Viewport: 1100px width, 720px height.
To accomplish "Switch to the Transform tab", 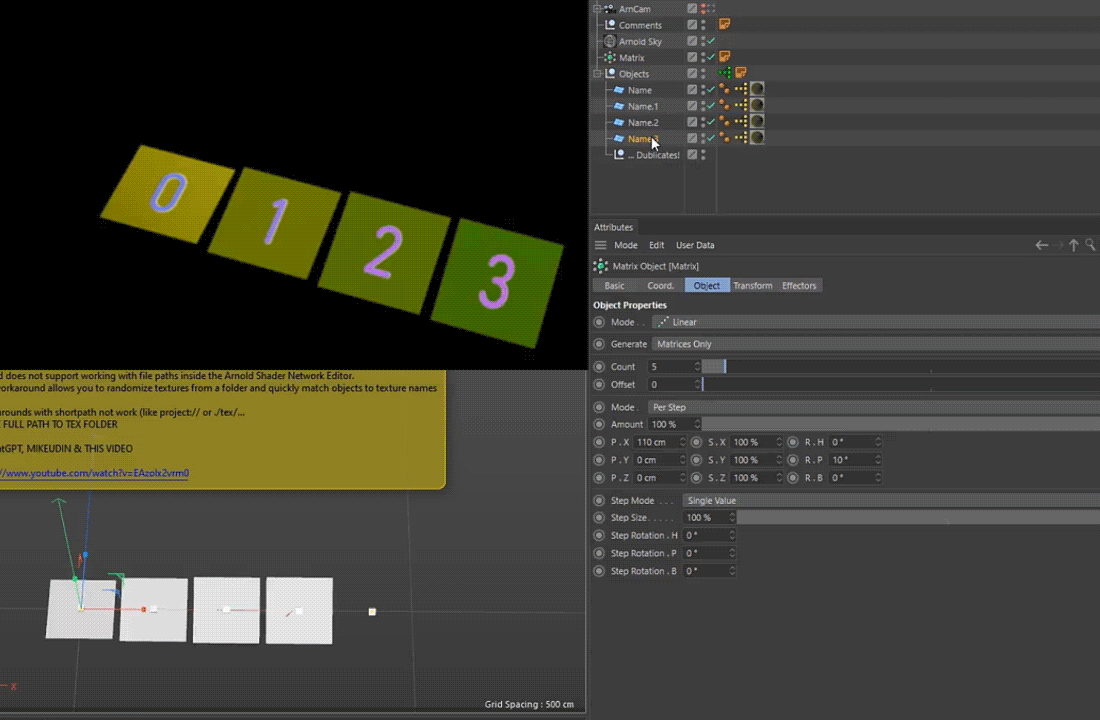I will [753, 286].
